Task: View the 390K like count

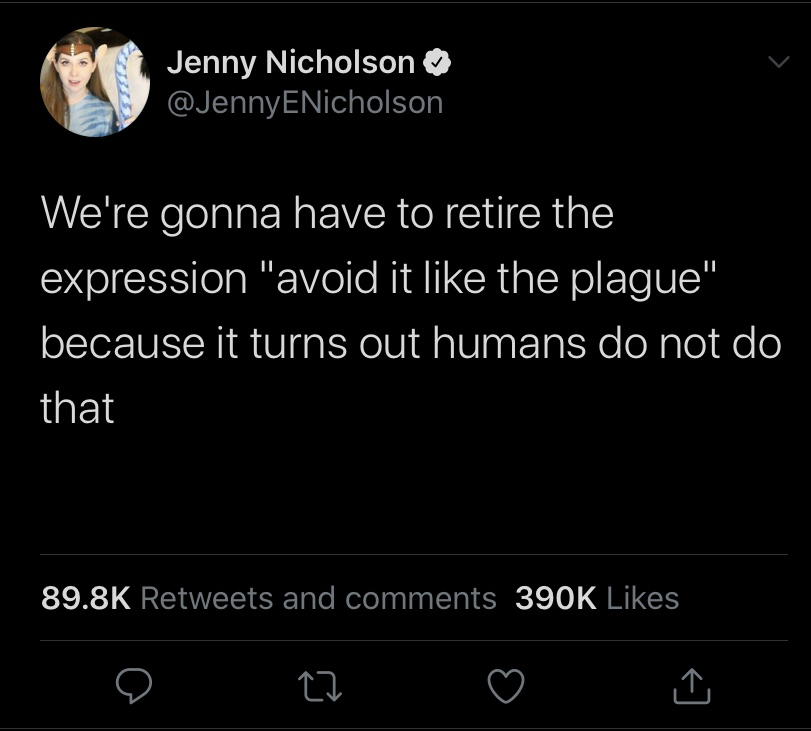Action: (556, 598)
